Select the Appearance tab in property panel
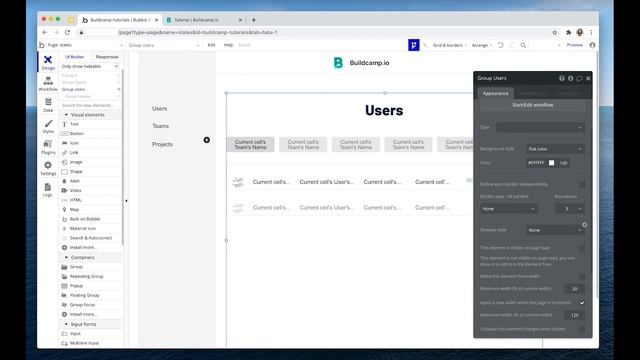640x360 pixels. coord(496,93)
